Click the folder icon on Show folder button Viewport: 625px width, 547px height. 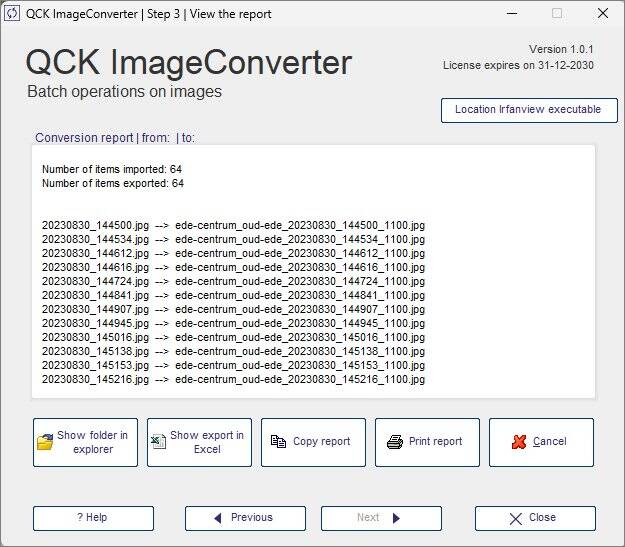click(x=45, y=442)
